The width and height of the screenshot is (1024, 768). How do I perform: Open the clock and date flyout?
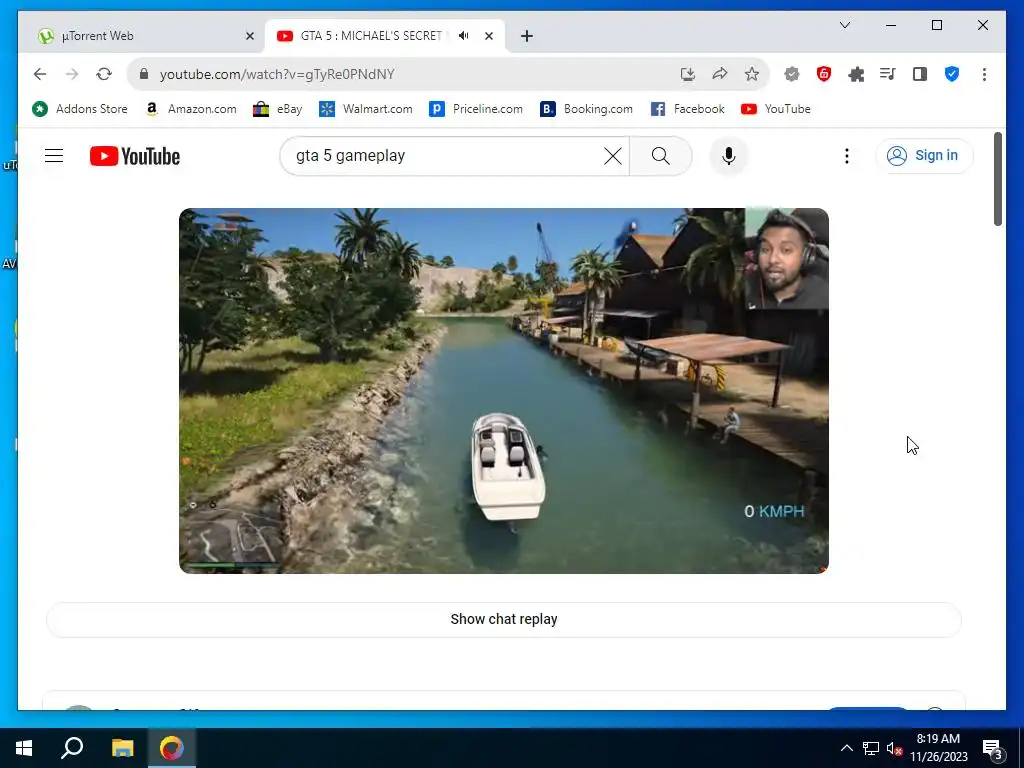[938, 748]
